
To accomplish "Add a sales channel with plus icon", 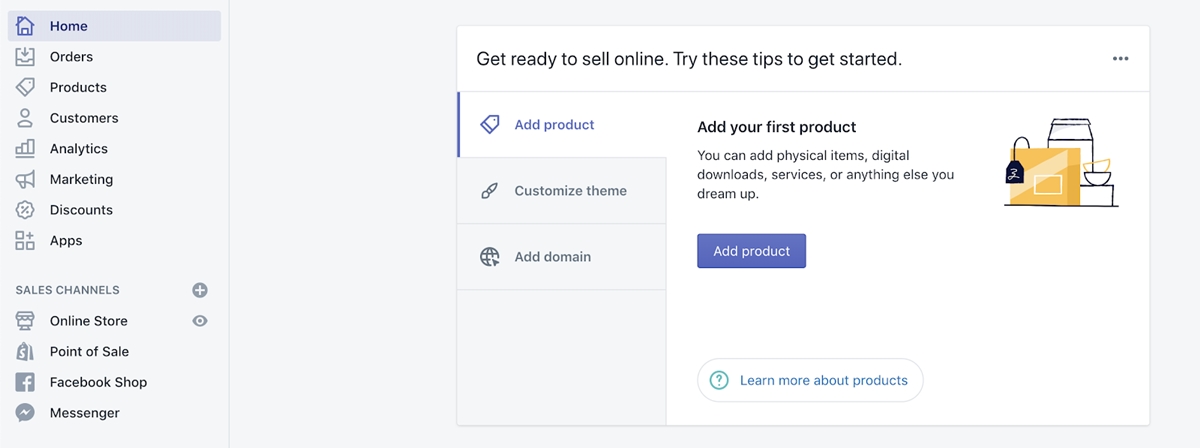I will click(x=200, y=290).
